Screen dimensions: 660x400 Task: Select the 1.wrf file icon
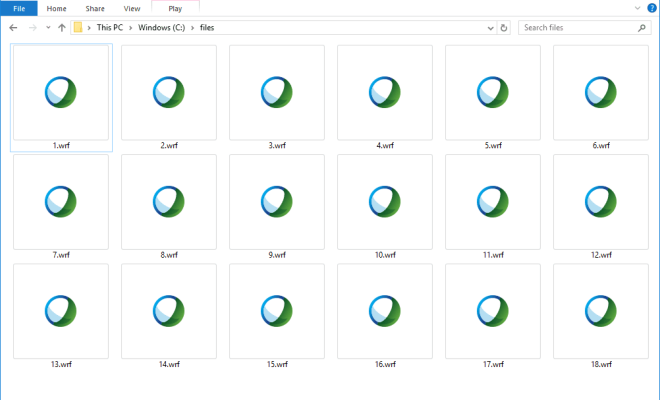tap(61, 93)
